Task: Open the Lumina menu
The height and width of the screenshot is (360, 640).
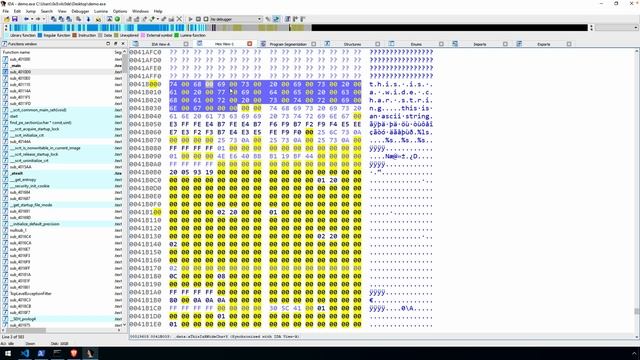Action: click(x=101, y=11)
